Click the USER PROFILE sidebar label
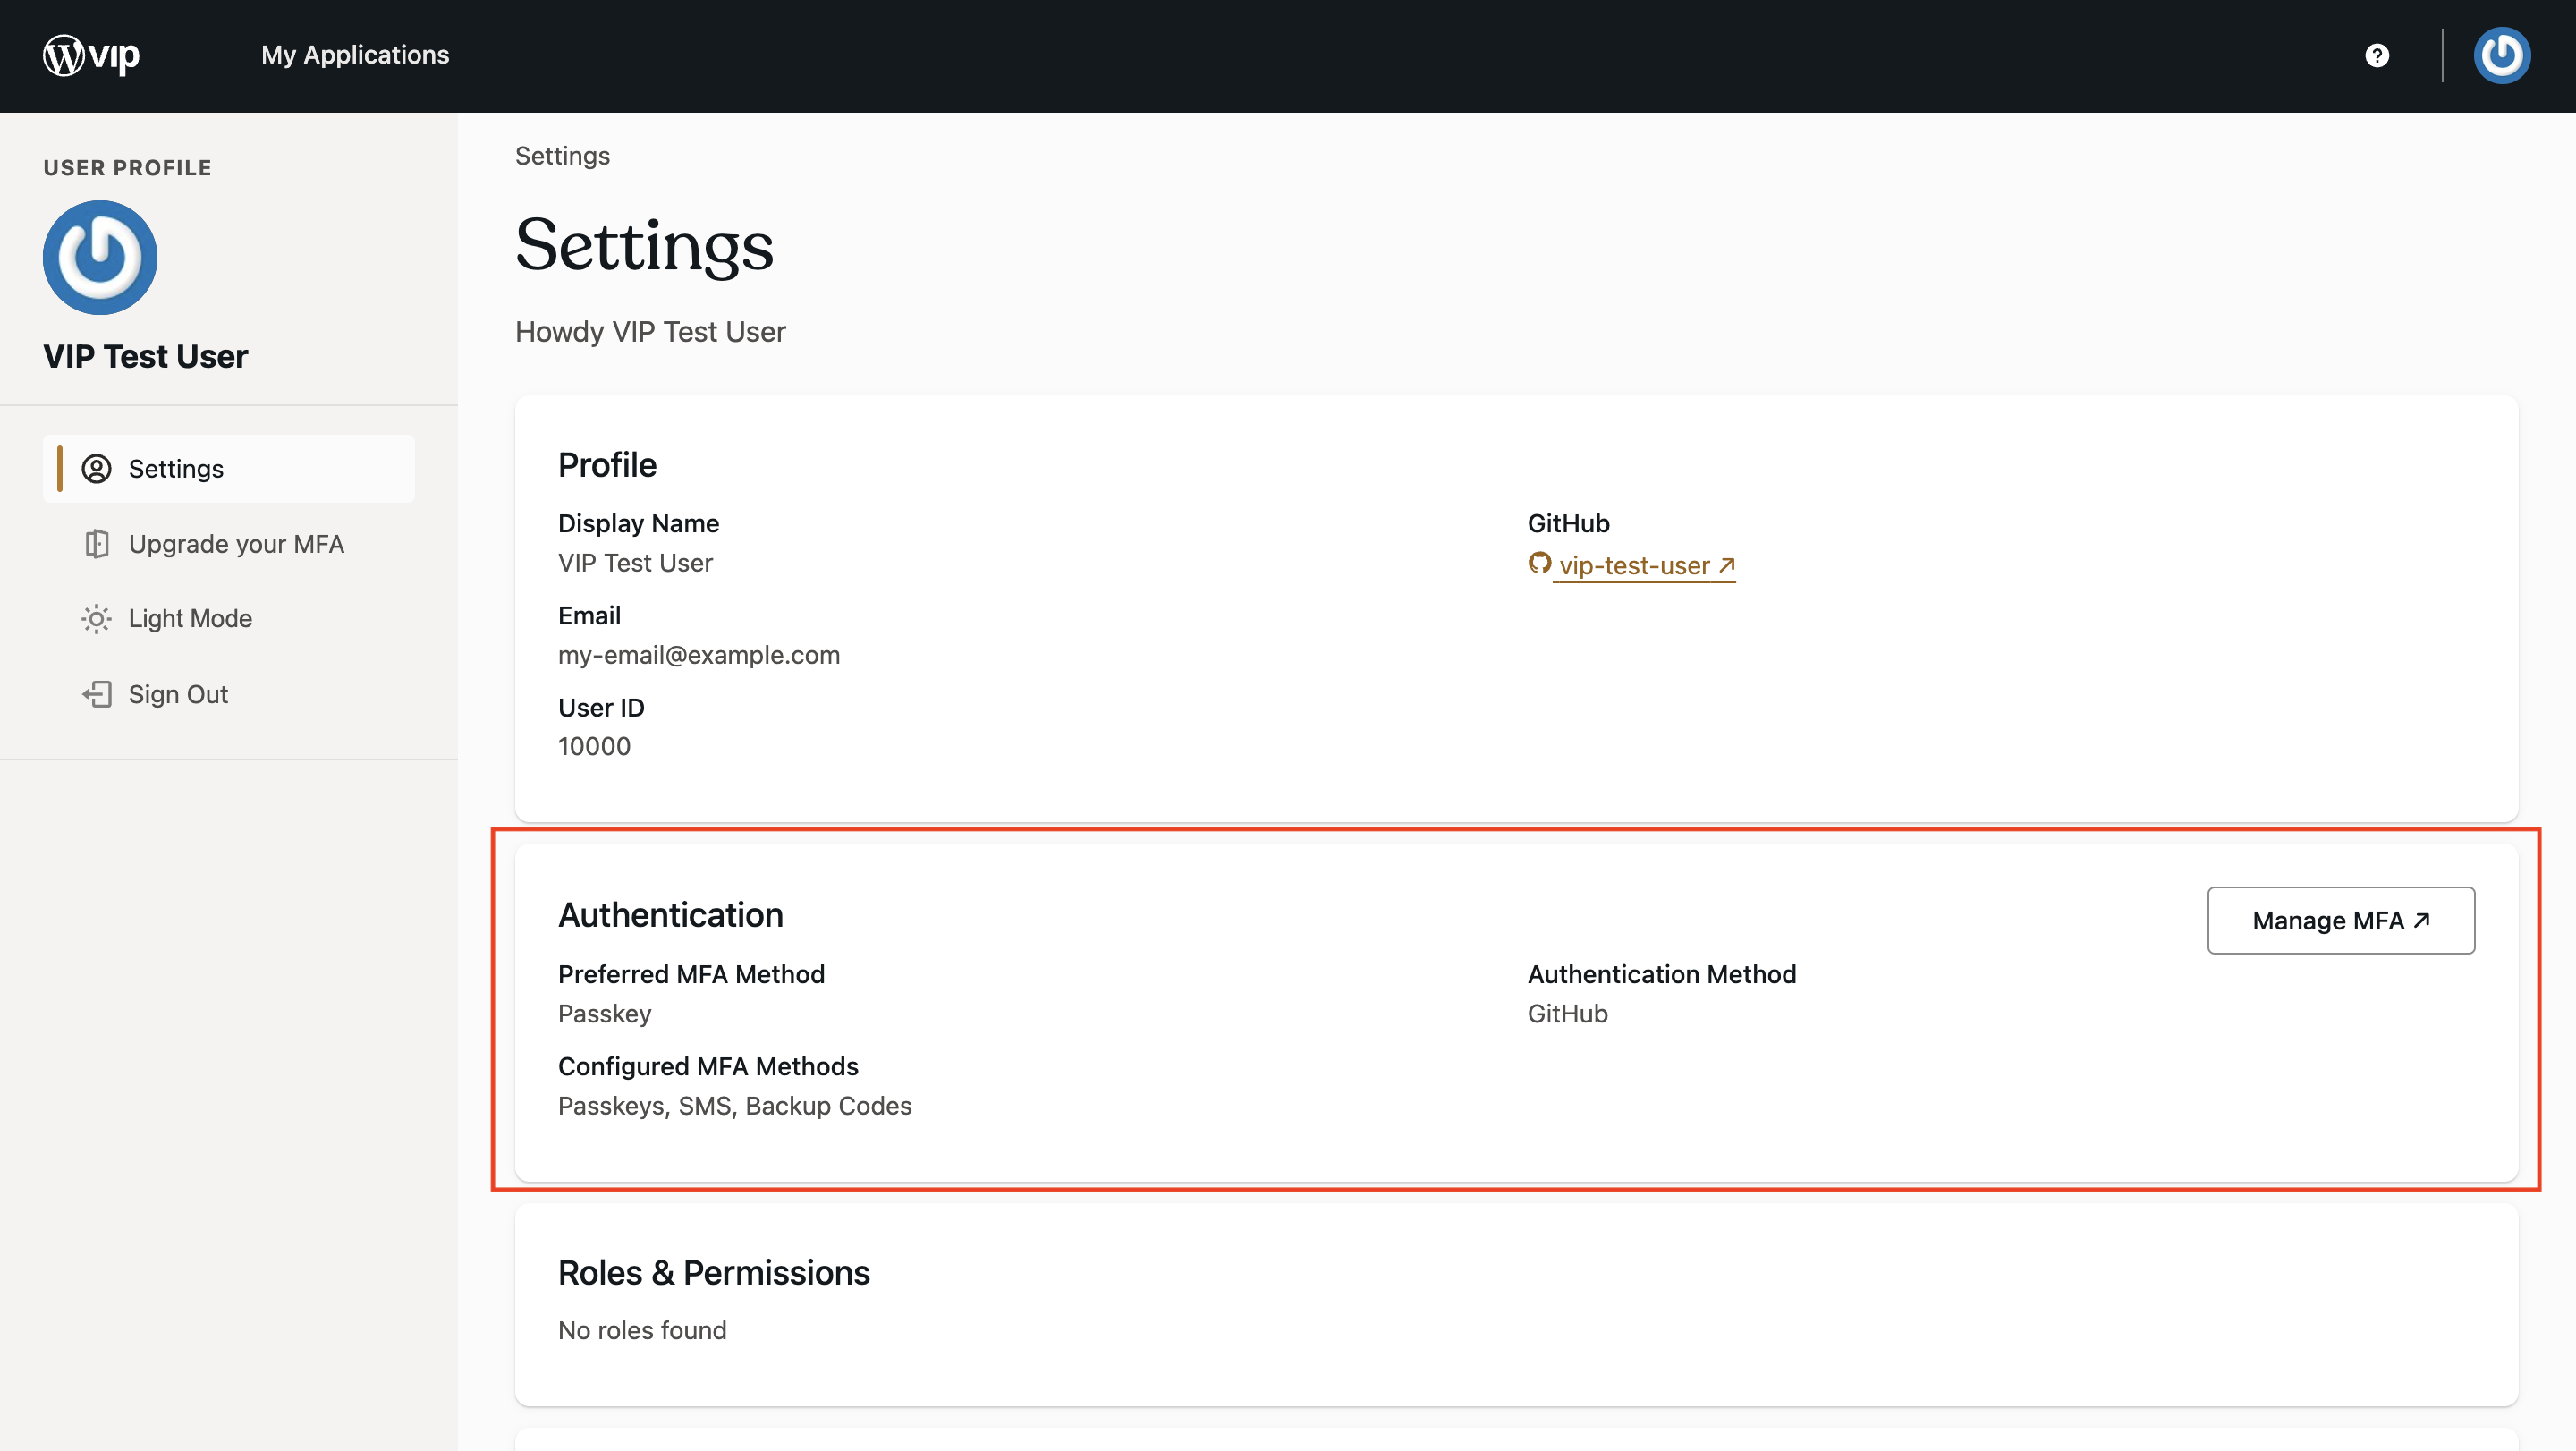Viewport: 2576px width, 1451px height. tap(127, 168)
